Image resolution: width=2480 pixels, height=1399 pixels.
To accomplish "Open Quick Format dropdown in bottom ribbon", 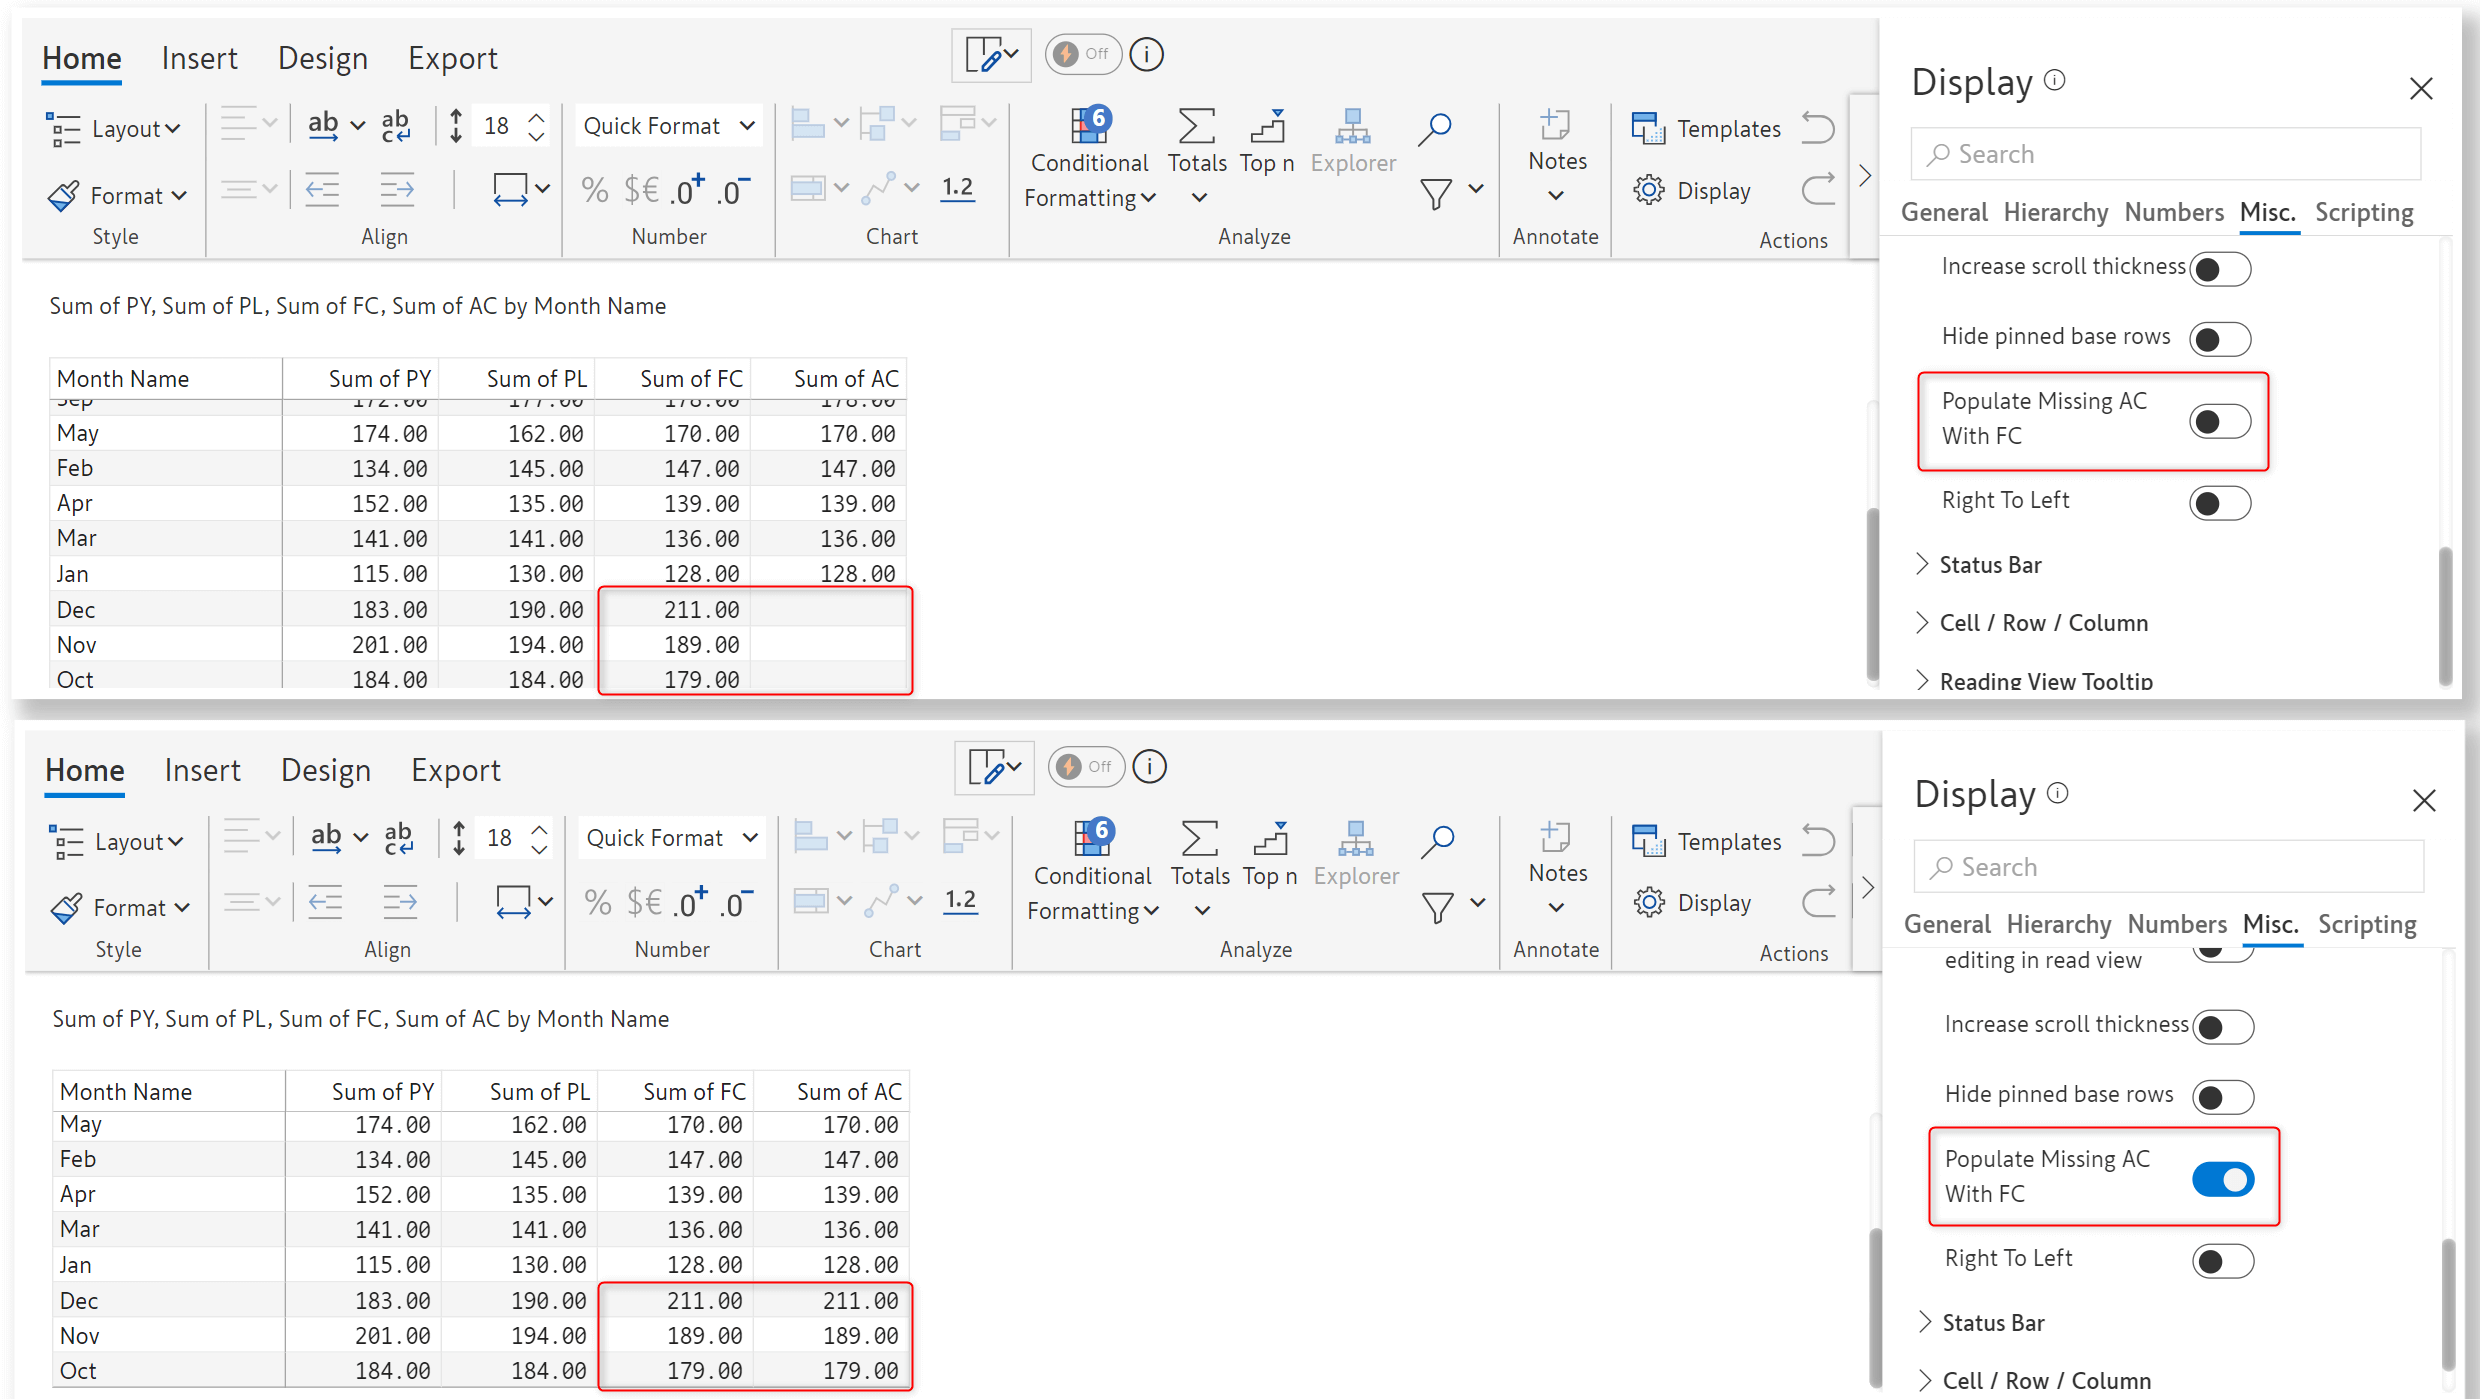I will 672,838.
